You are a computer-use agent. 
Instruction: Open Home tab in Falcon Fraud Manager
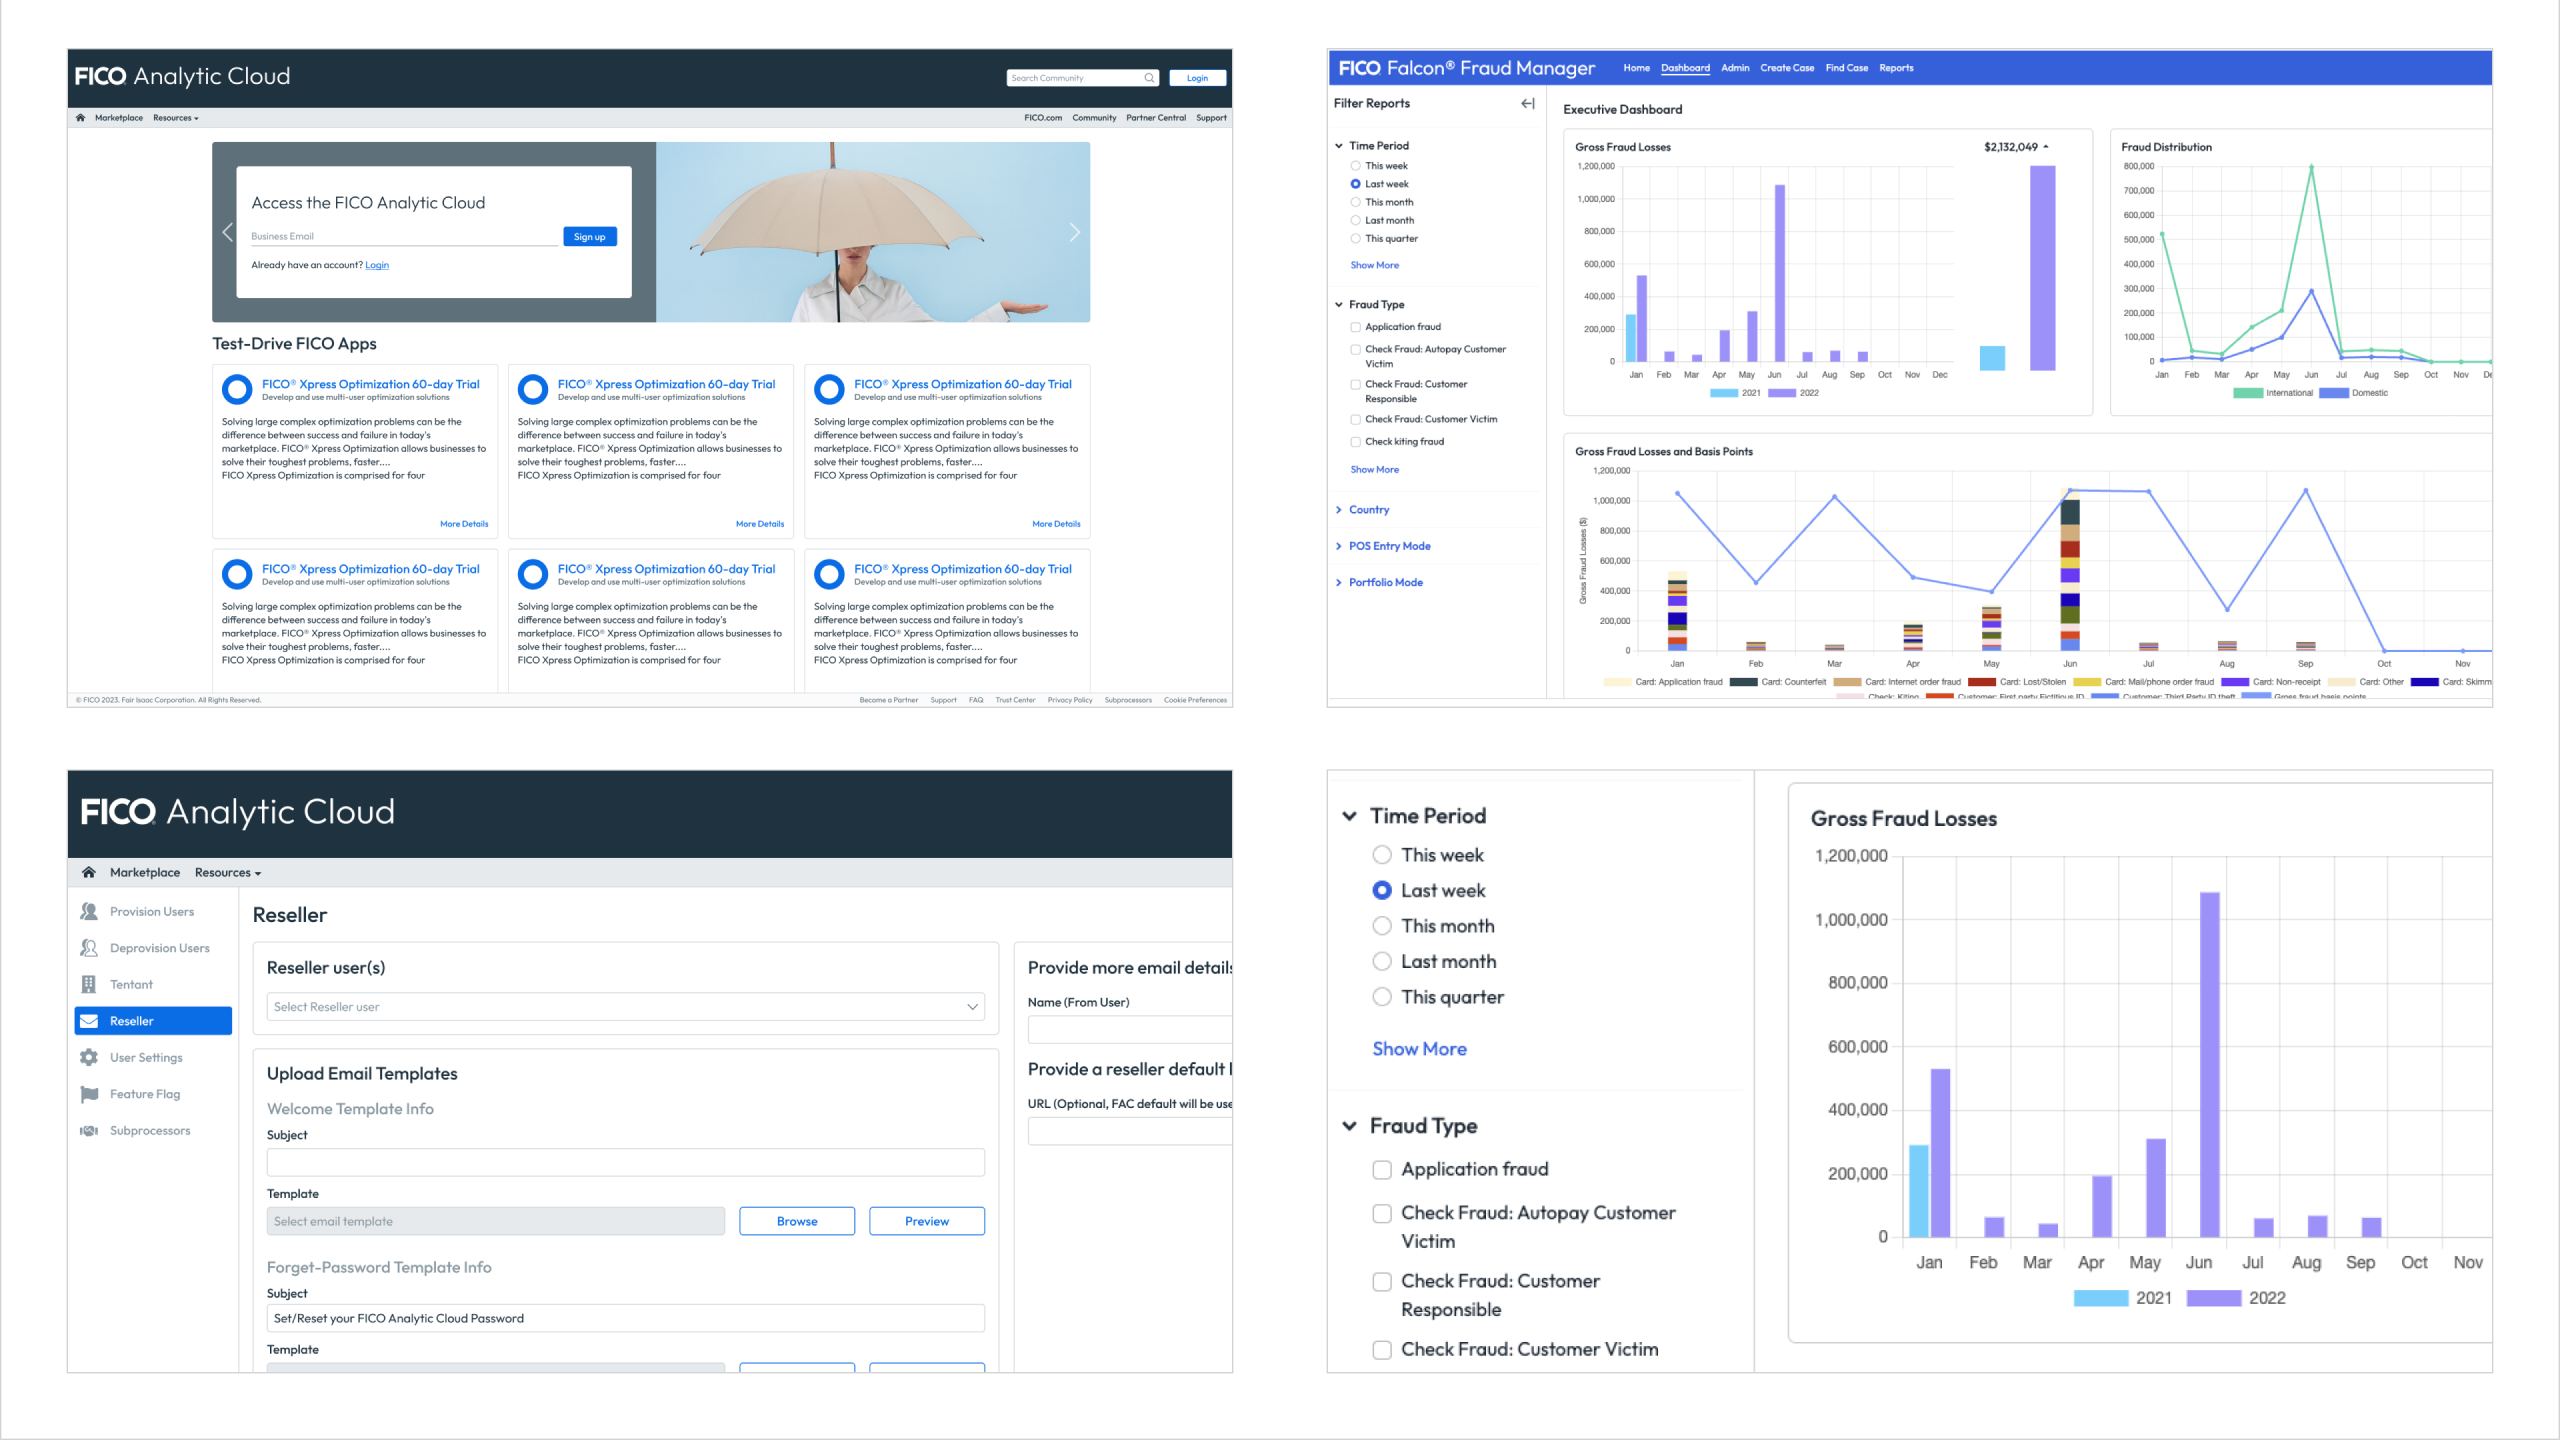tap(1636, 68)
